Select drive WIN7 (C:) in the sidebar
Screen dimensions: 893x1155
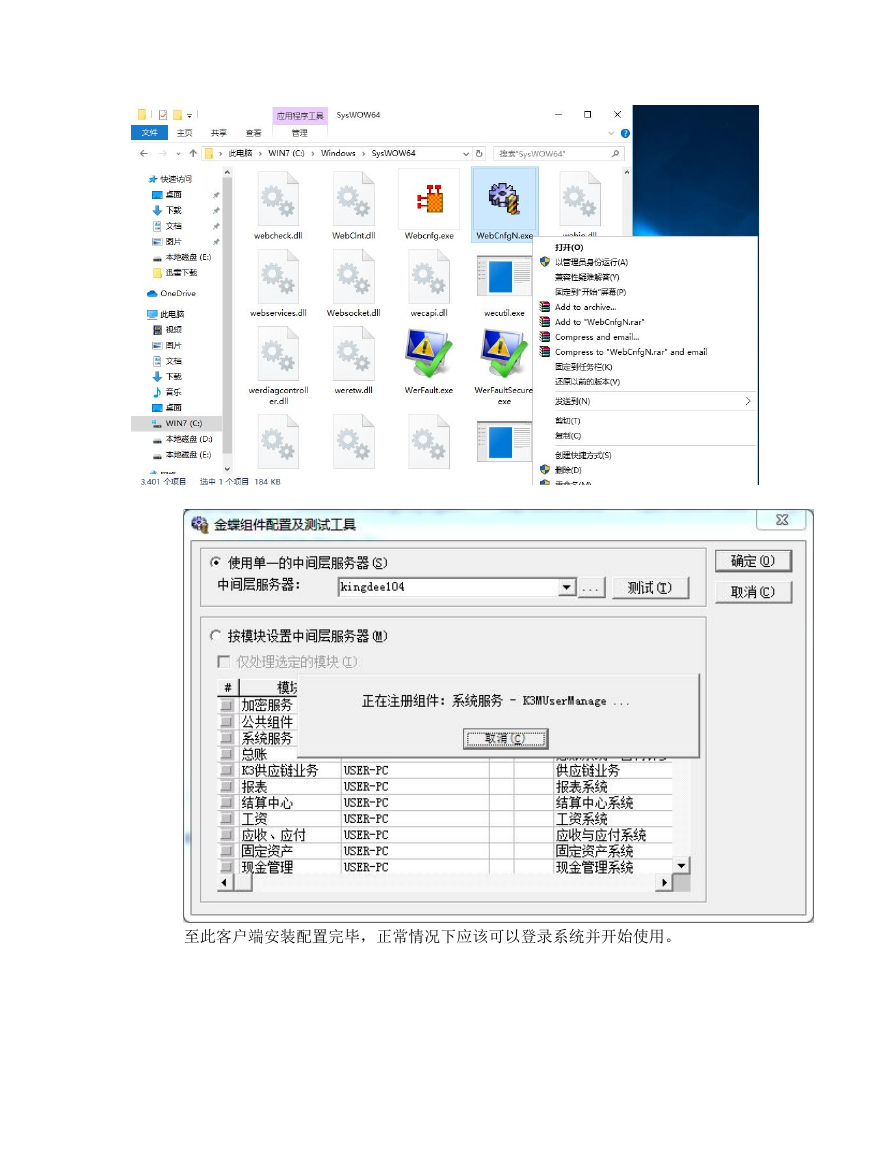point(176,423)
